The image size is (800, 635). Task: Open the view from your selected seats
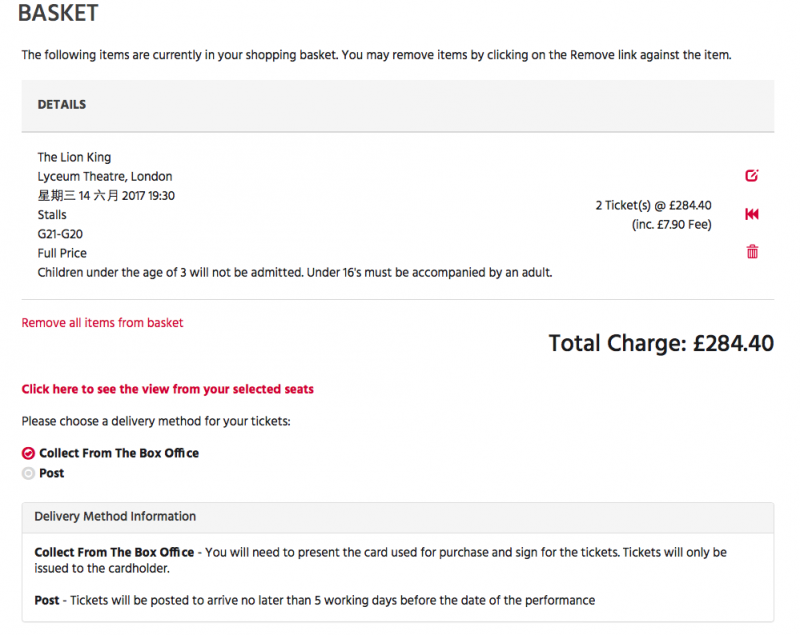pyautogui.click(x=167, y=389)
